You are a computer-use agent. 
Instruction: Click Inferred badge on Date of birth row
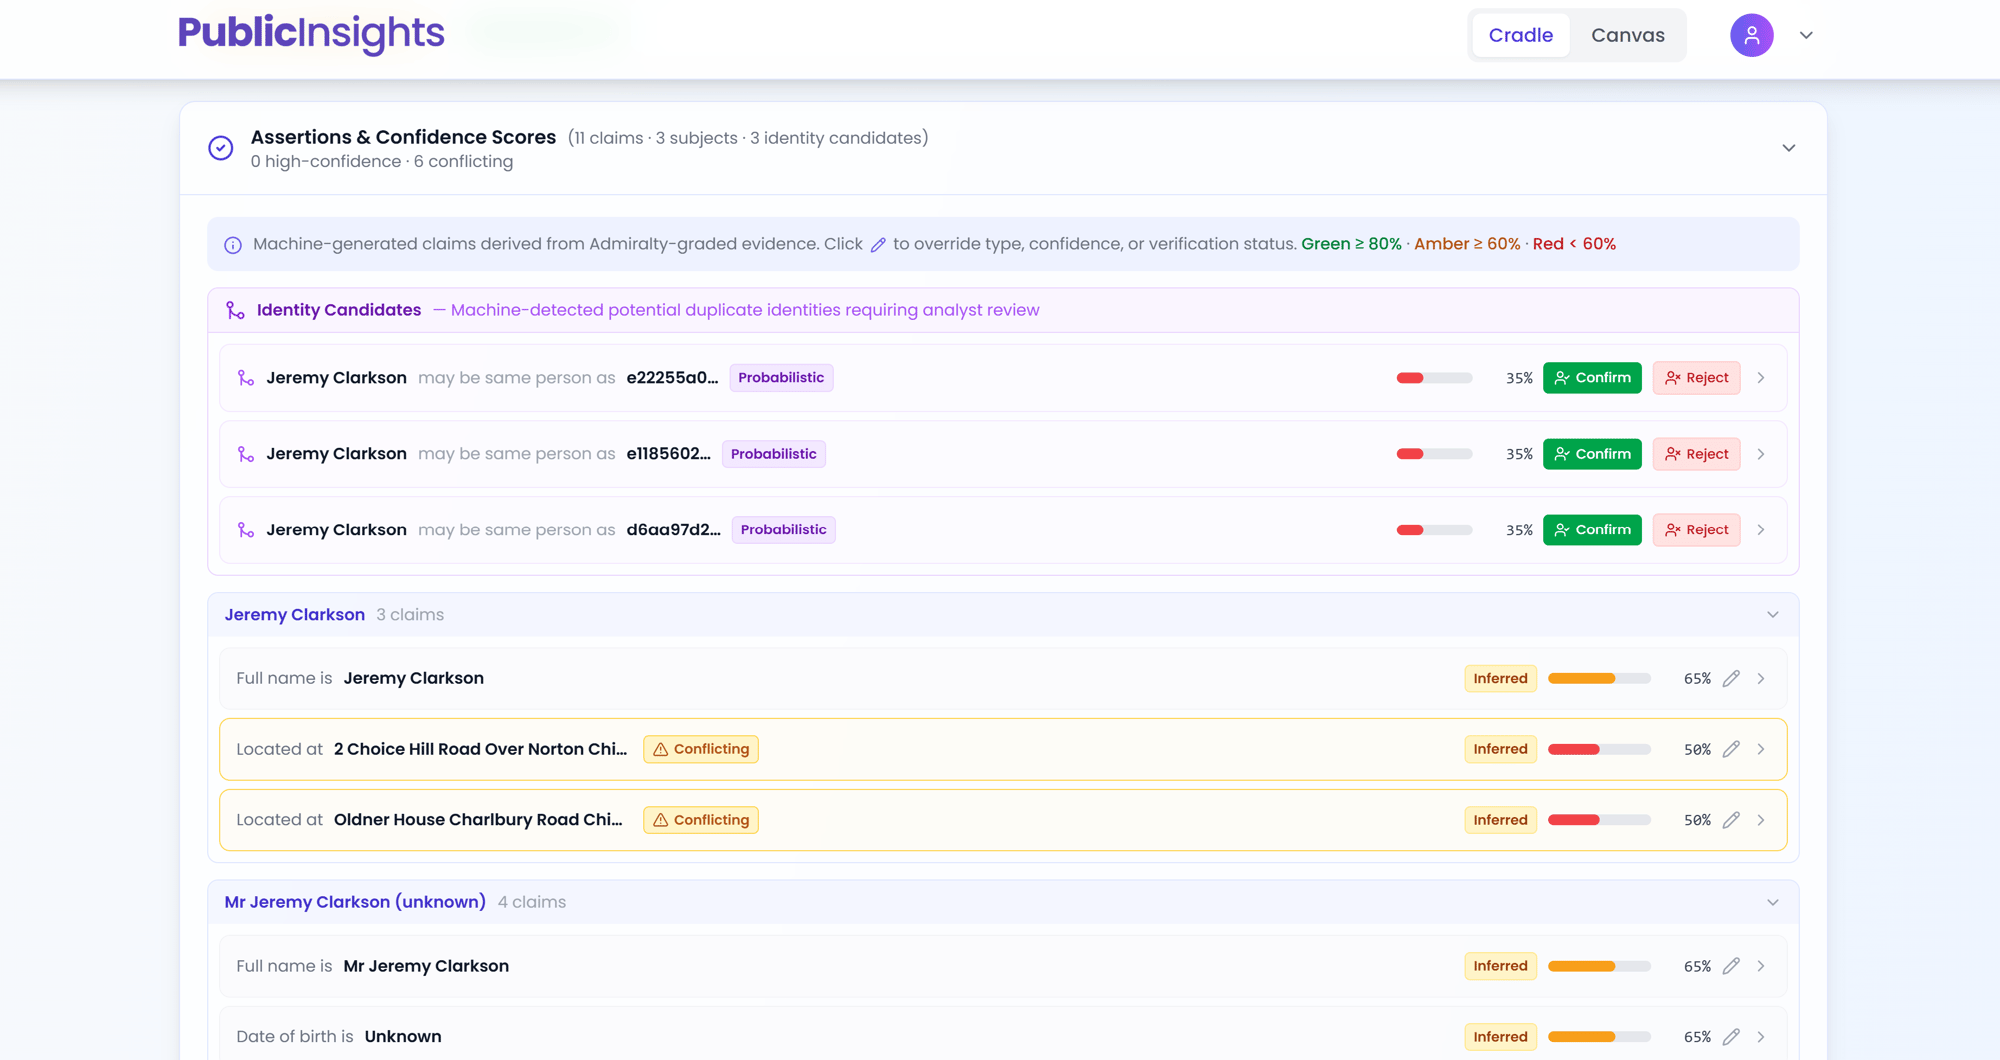(1501, 1037)
